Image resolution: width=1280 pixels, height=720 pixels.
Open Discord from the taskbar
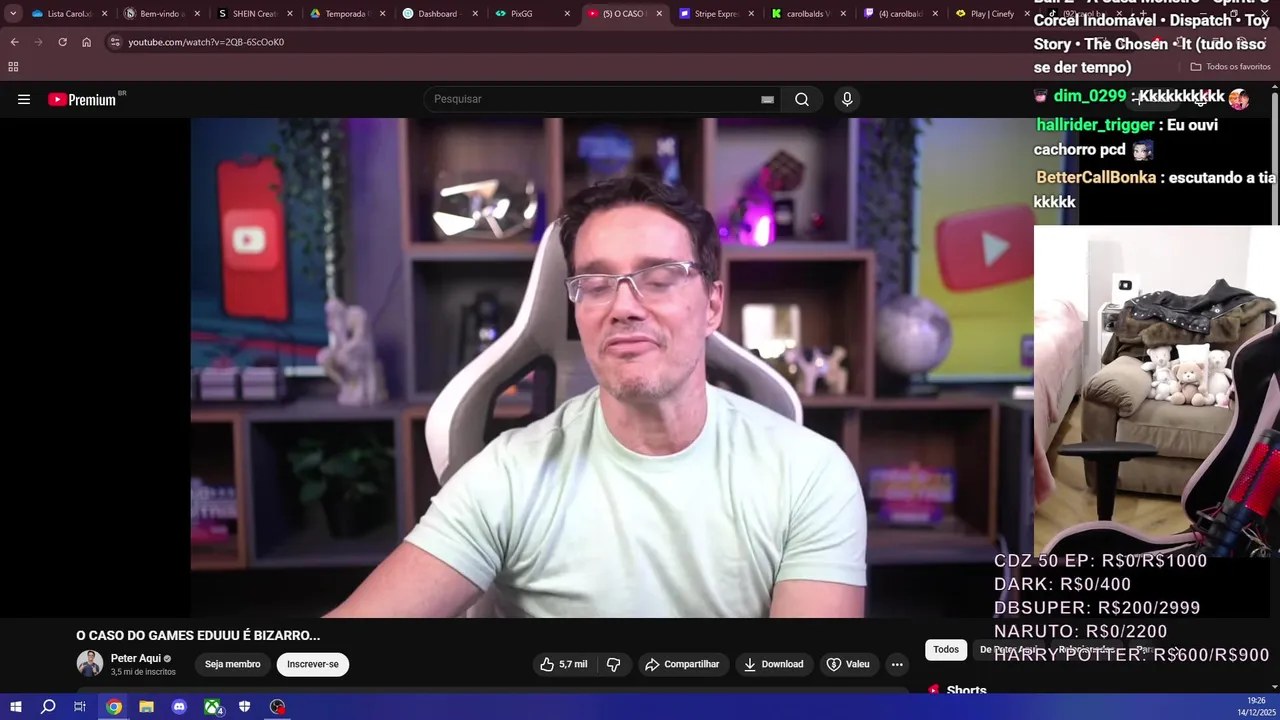[x=179, y=707]
